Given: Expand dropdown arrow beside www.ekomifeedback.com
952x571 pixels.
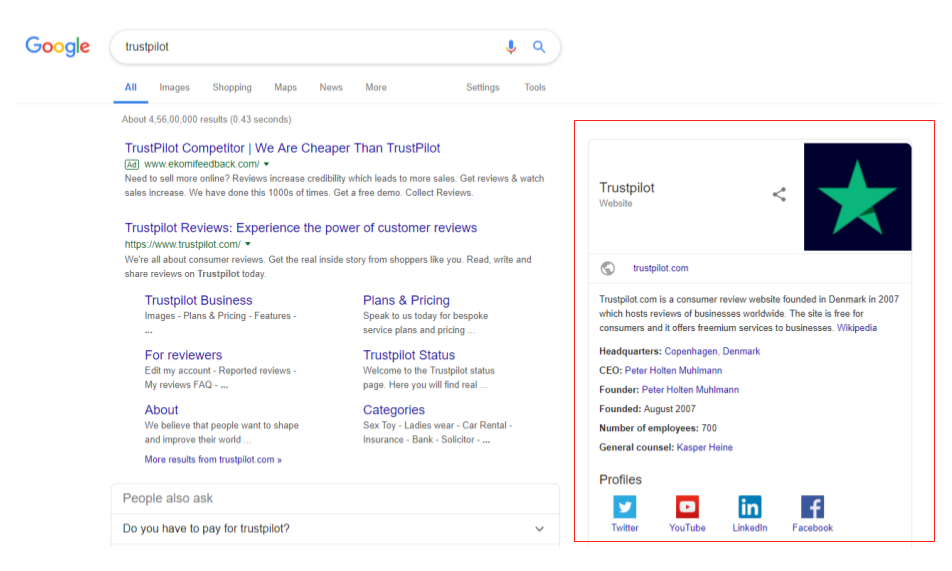Looking at the screenshot, I should tap(267, 164).
